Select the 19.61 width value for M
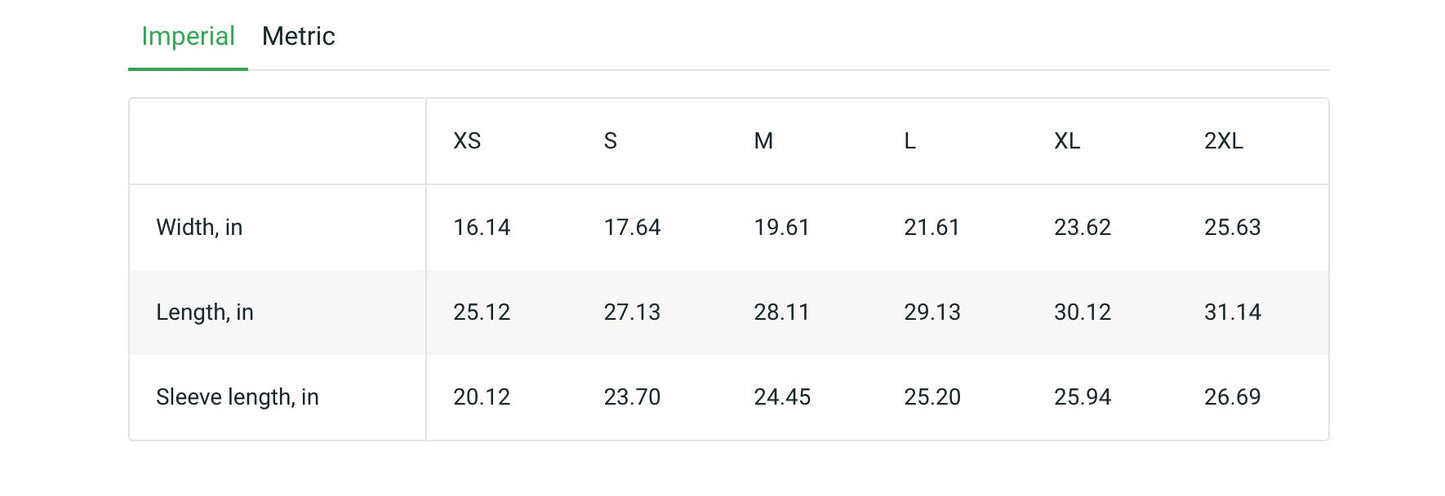 (x=781, y=228)
